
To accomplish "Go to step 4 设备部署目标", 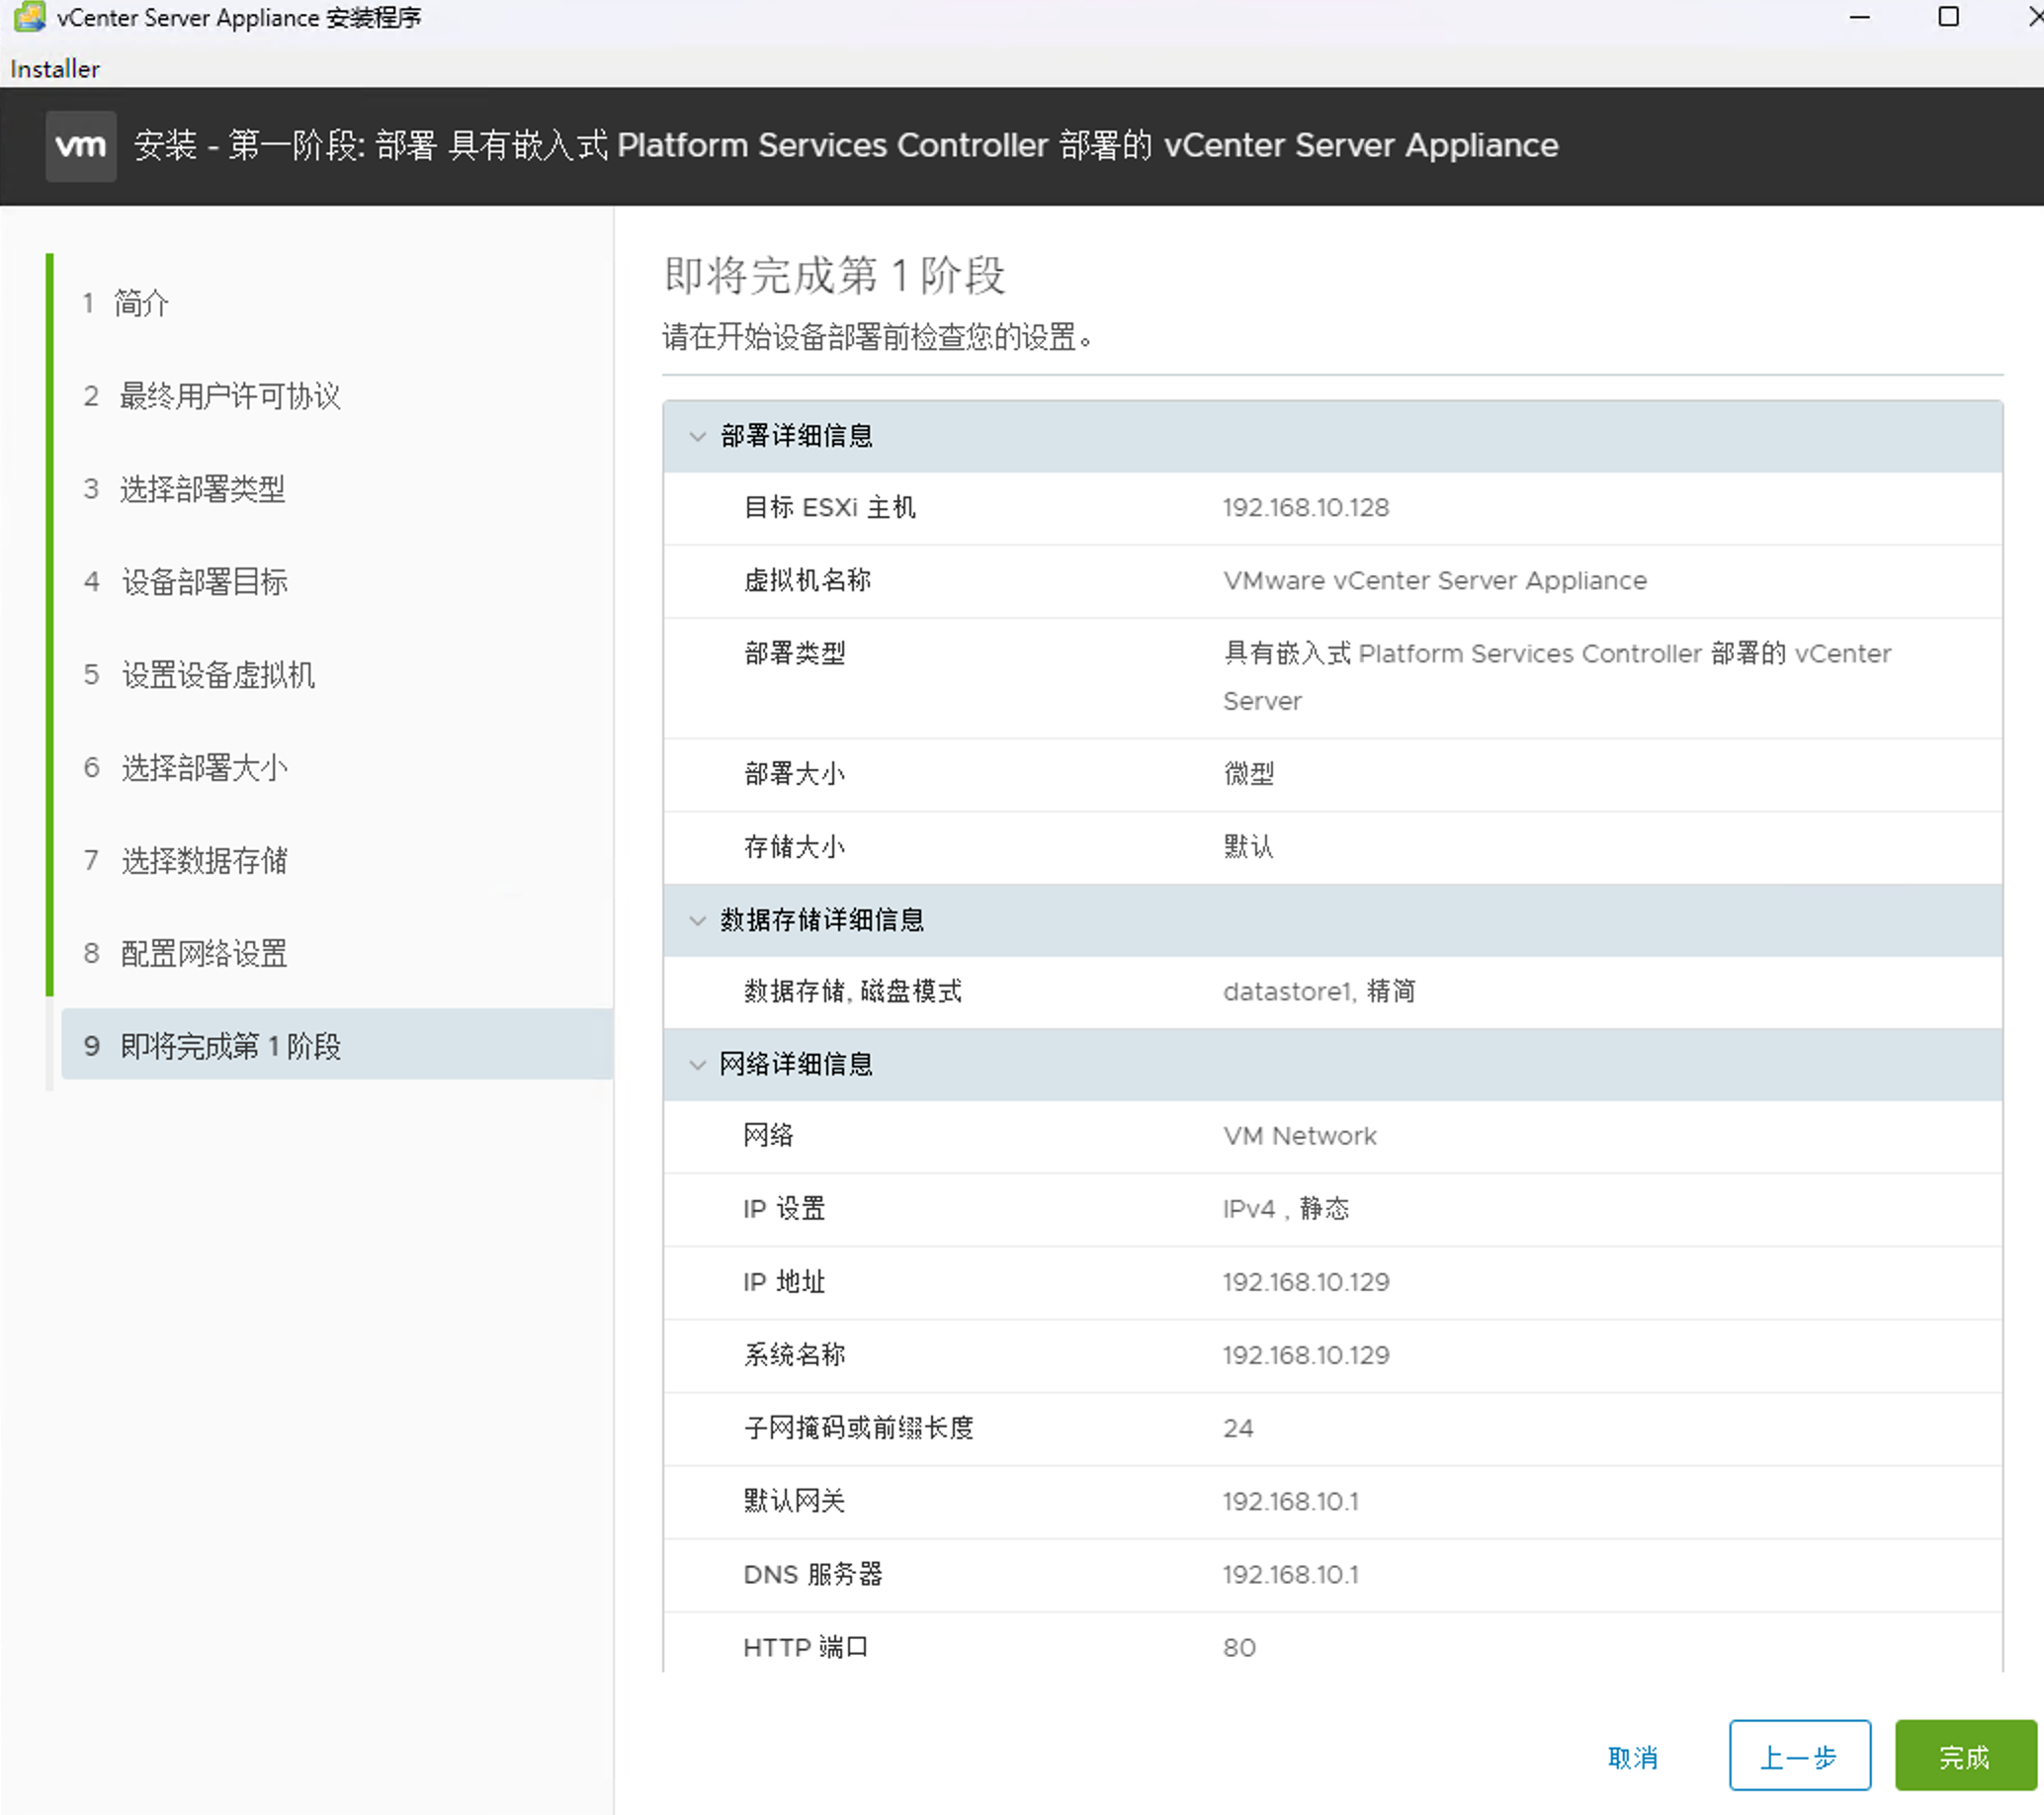I will [x=185, y=582].
